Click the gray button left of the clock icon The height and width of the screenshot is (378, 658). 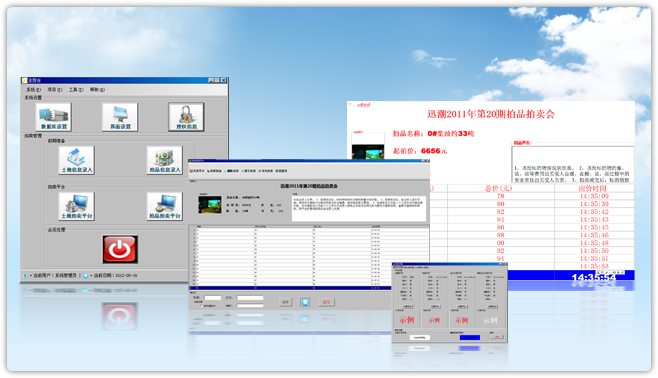click(285, 302)
